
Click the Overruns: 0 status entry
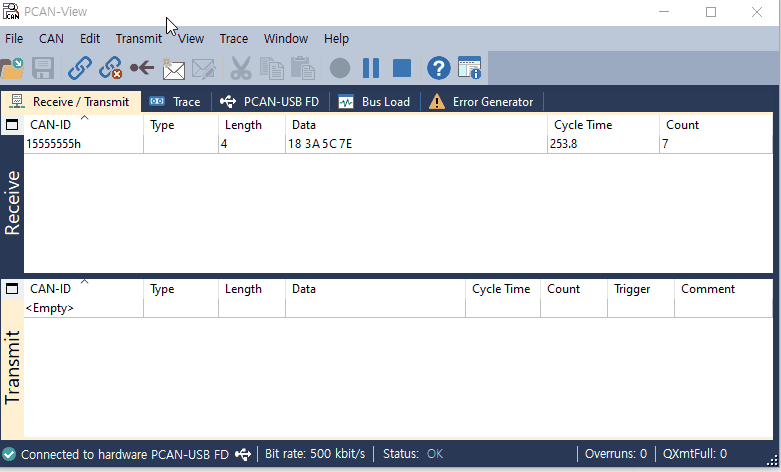pyautogui.click(x=616, y=454)
